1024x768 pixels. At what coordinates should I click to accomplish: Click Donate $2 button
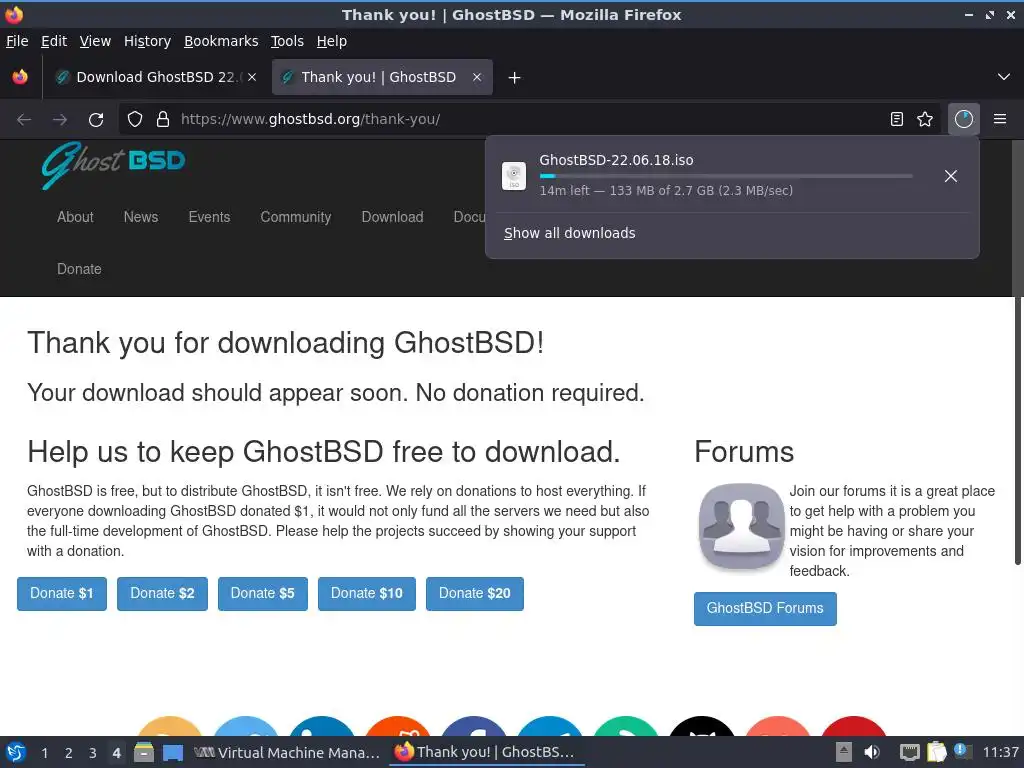click(162, 594)
